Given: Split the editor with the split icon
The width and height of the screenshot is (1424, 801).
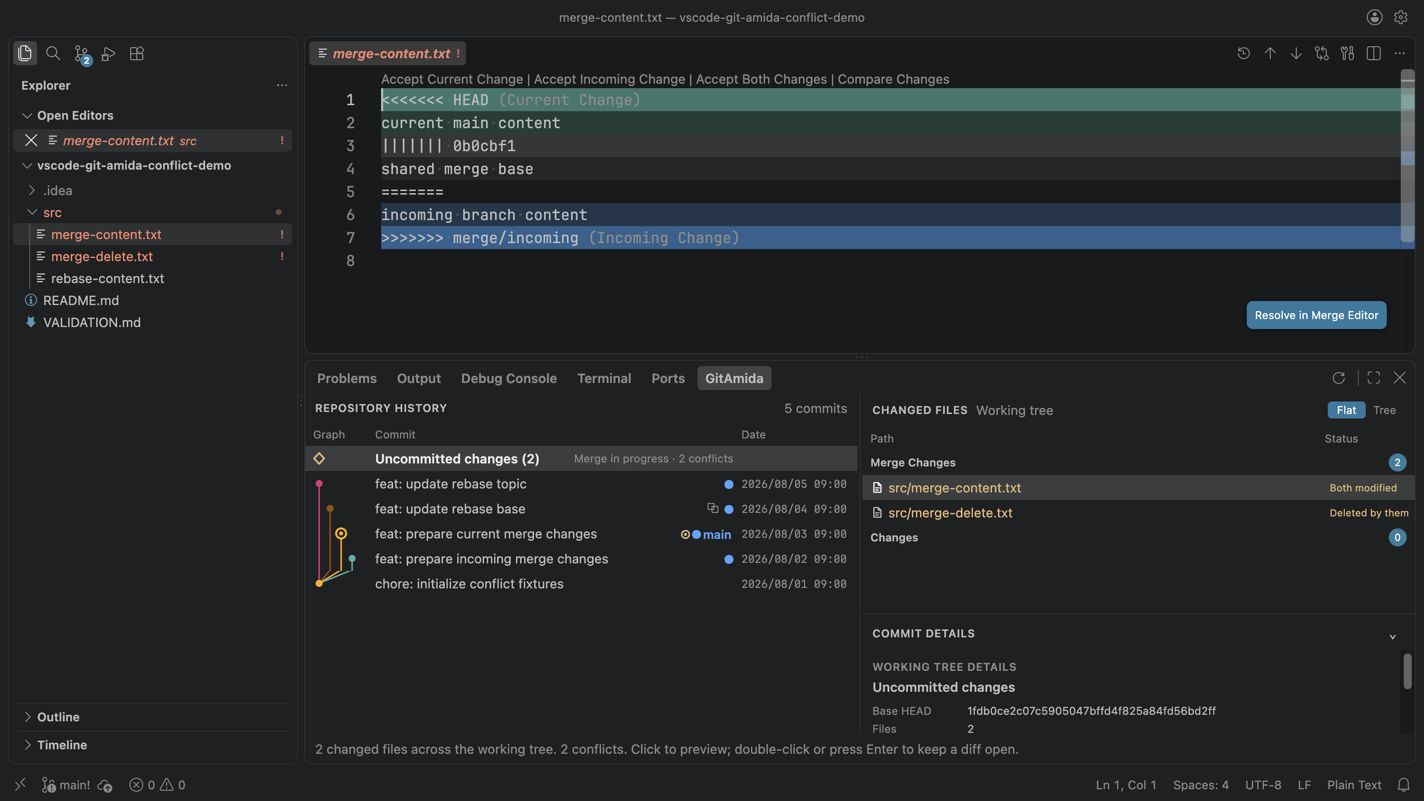Looking at the screenshot, I should pyautogui.click(x=1374, y=53).
